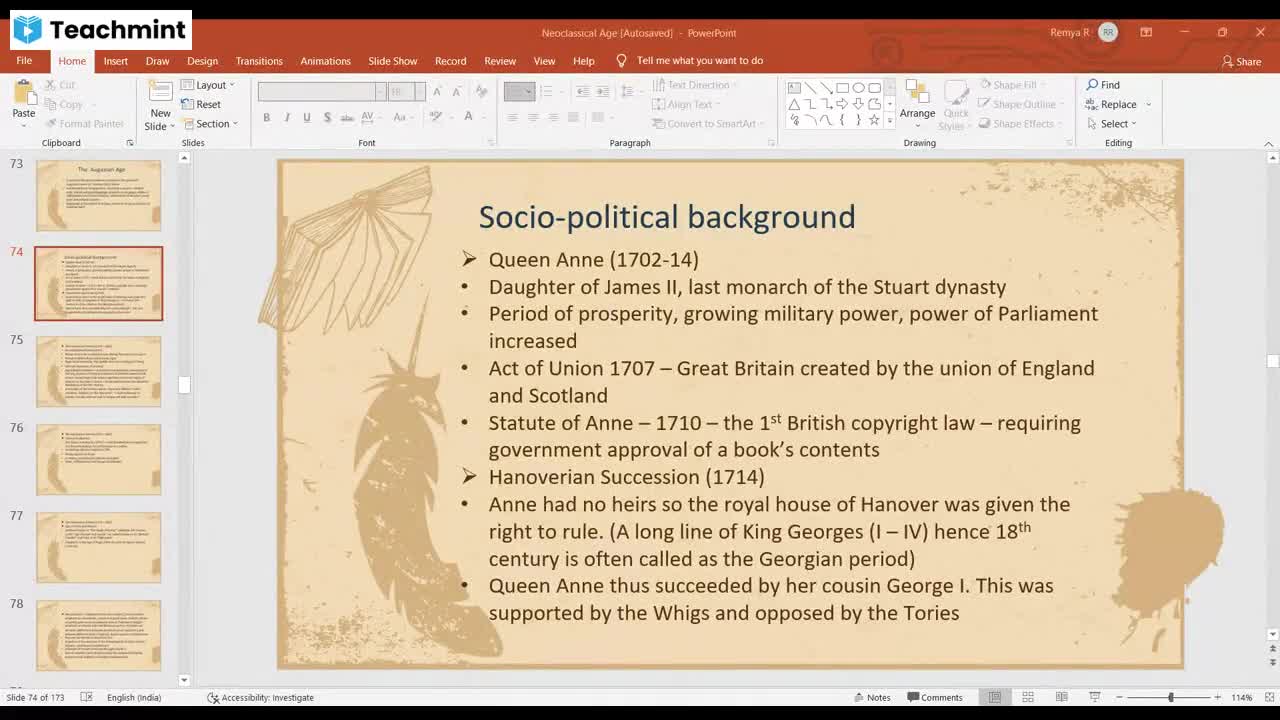Expand the Font size combo box

[420, 91]
